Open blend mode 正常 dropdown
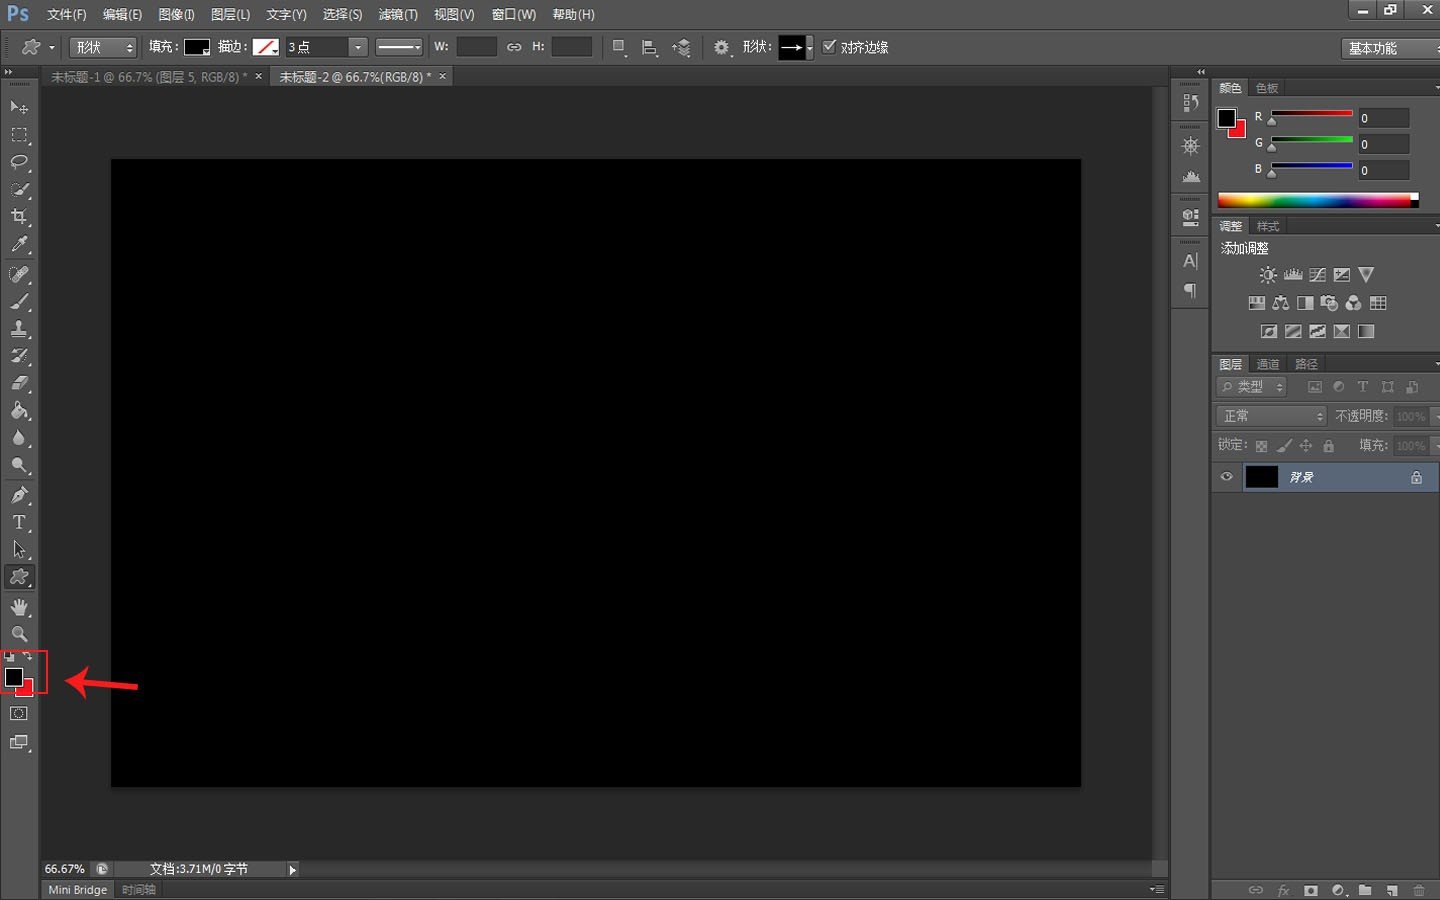 pos(1271,416)
